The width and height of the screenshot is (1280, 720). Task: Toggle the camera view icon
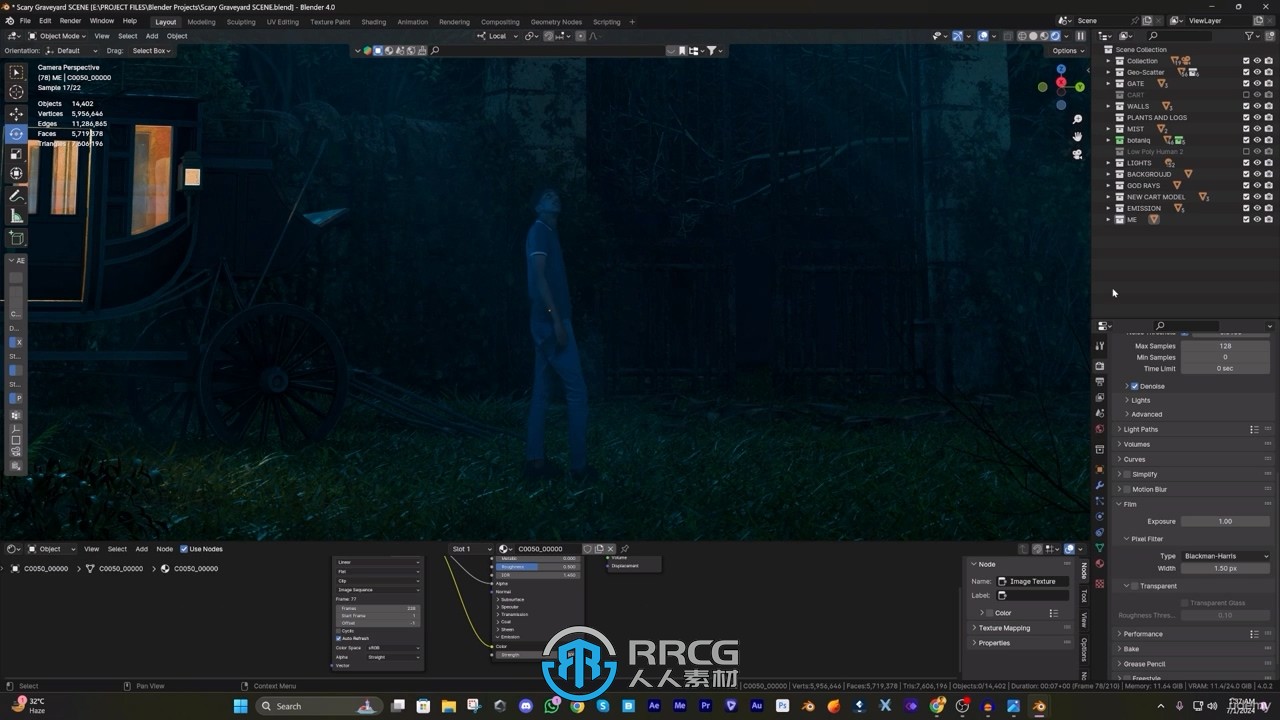pyautogui.click(x=1077, y=154)
